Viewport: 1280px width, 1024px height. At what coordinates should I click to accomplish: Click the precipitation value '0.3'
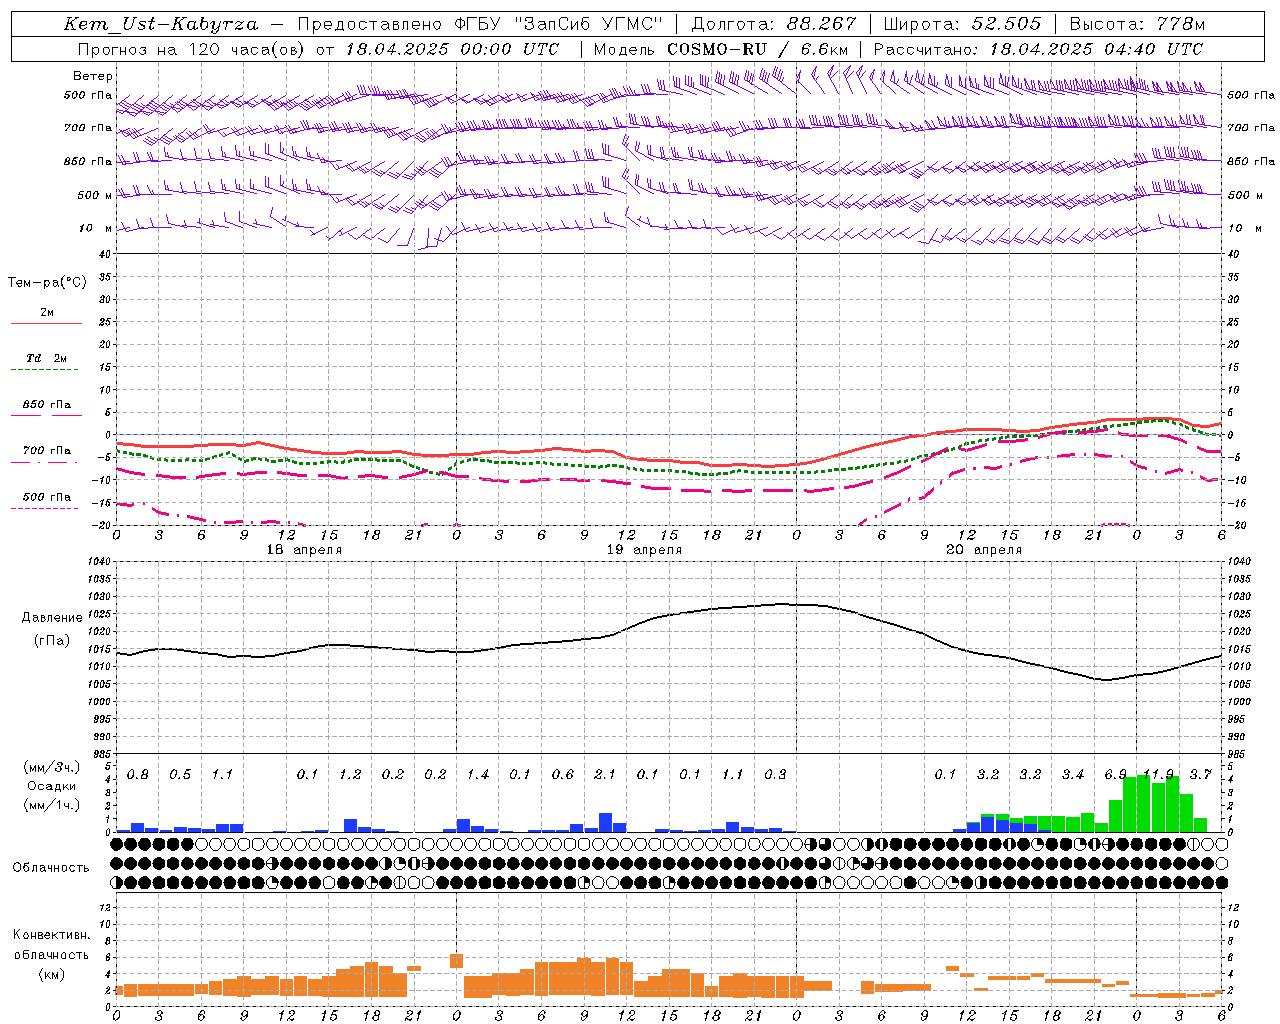point(775,775)
